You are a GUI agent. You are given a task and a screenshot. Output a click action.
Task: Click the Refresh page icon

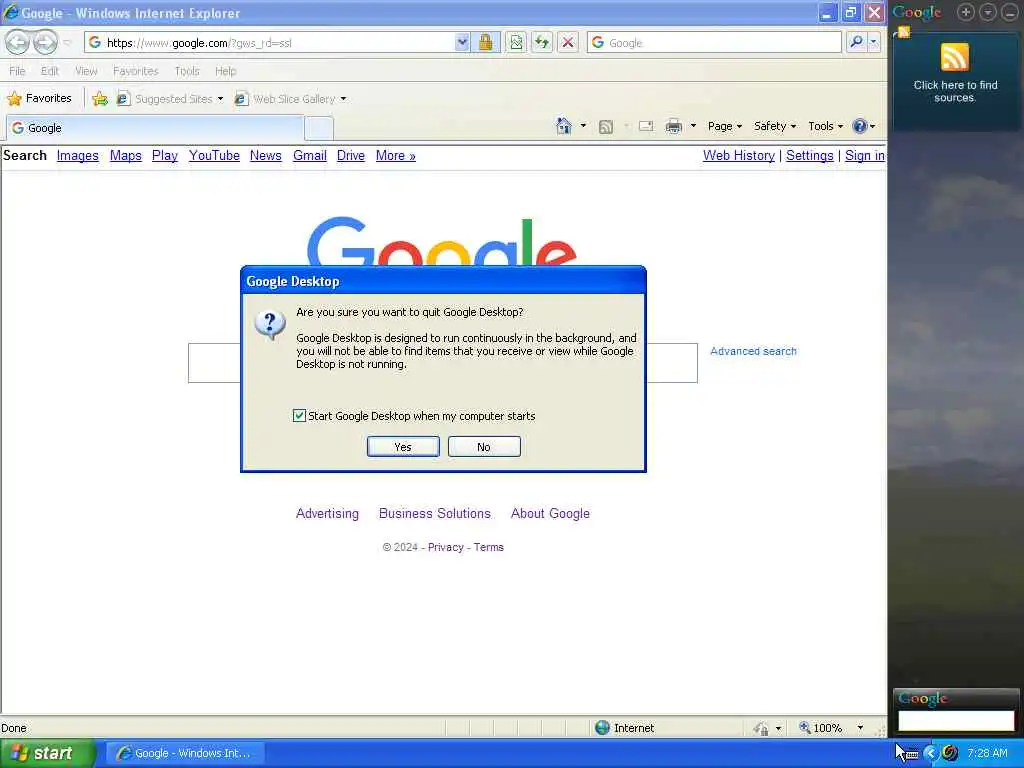pos(542,42)
